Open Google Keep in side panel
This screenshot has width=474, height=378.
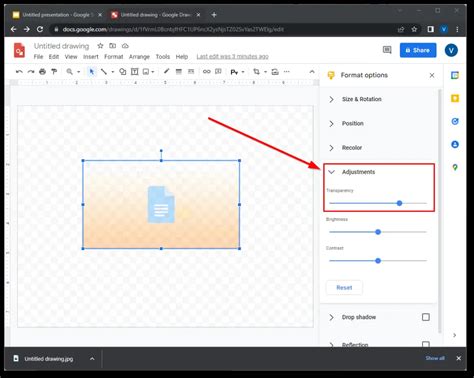pos(455,98)
